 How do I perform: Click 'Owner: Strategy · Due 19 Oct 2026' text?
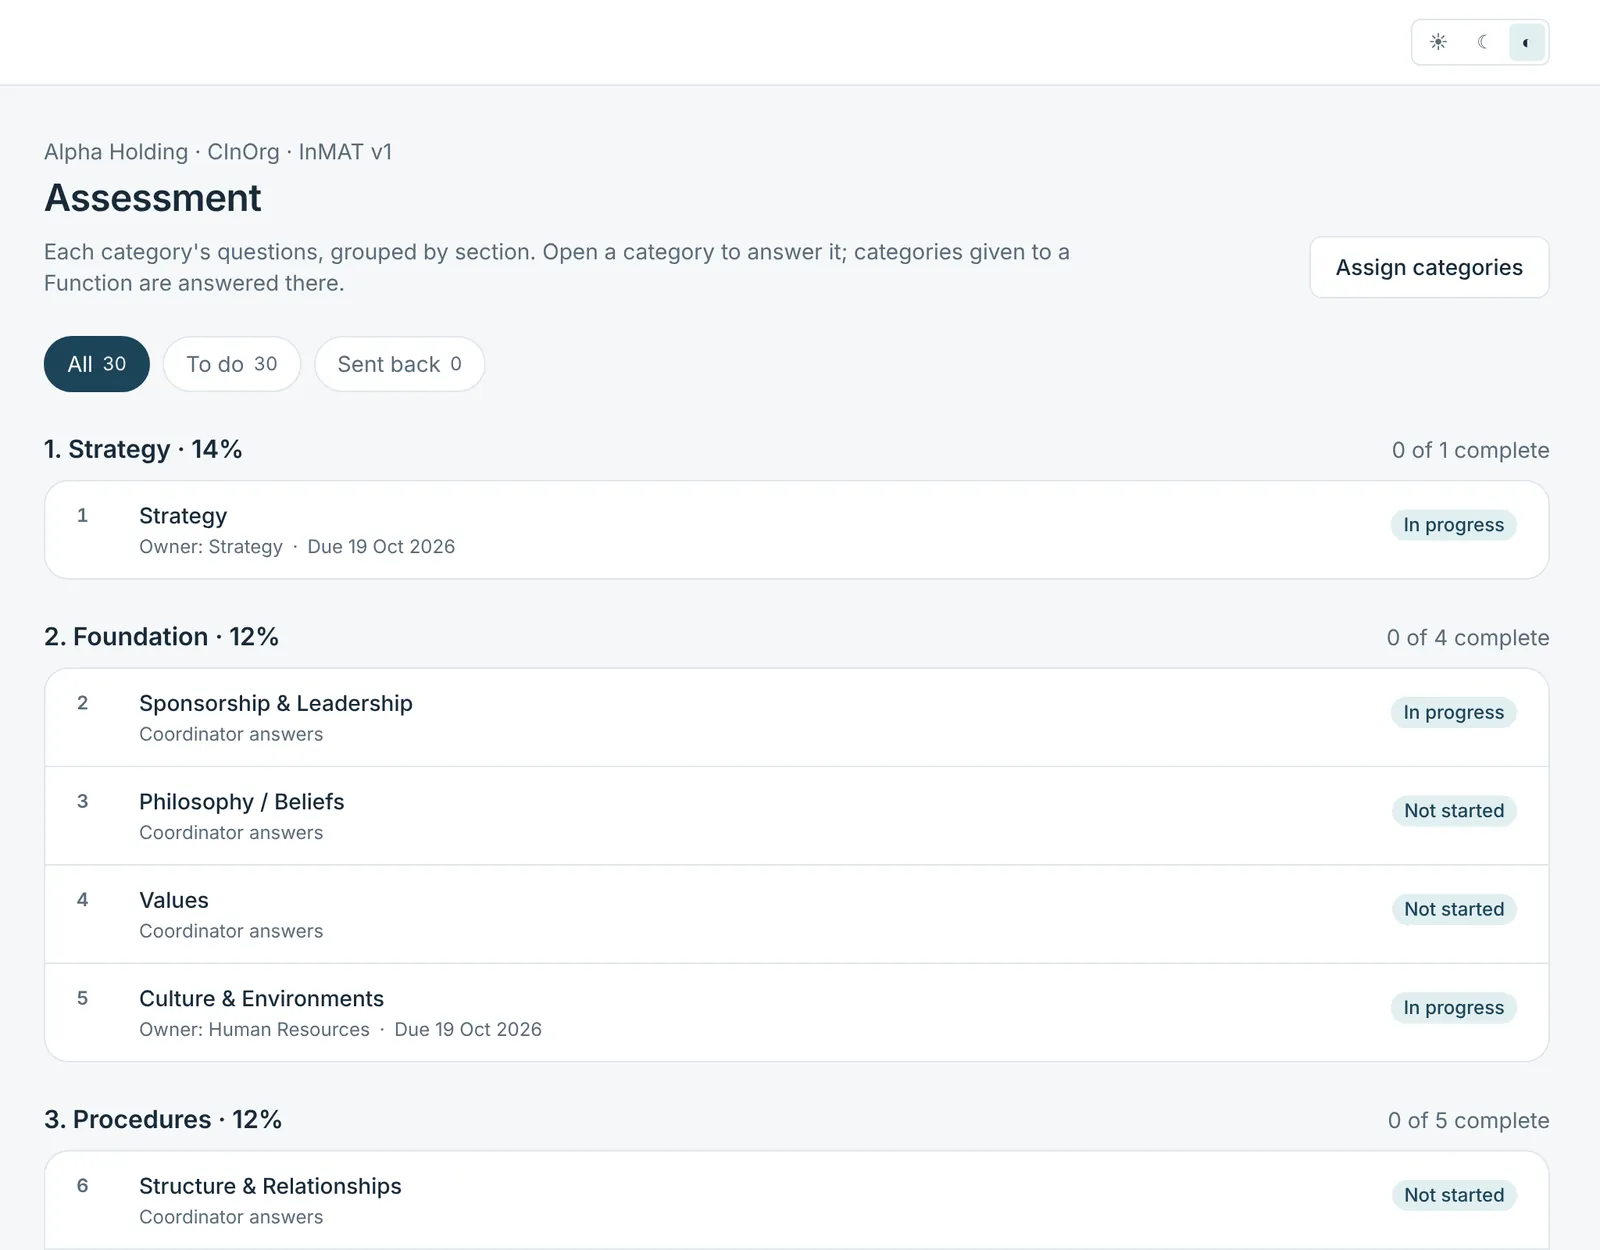[x=297, y=547]
